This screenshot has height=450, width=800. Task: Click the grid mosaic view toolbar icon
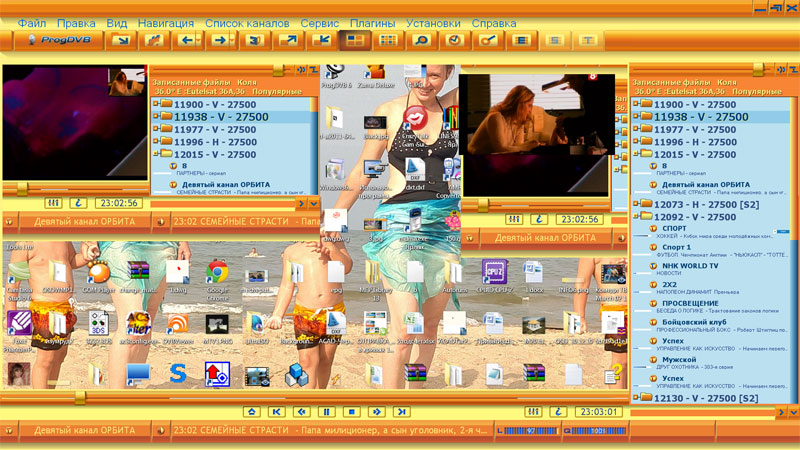[388, 40]
